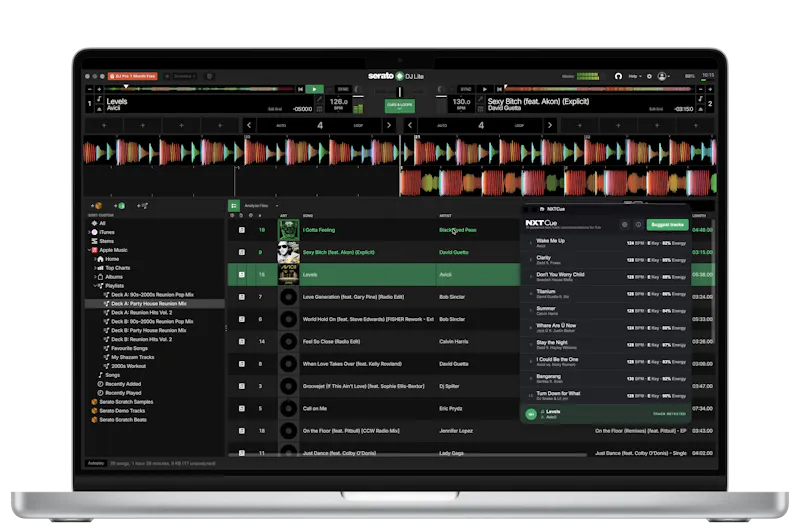Set first cue point on deck 1

click(104, 125)
